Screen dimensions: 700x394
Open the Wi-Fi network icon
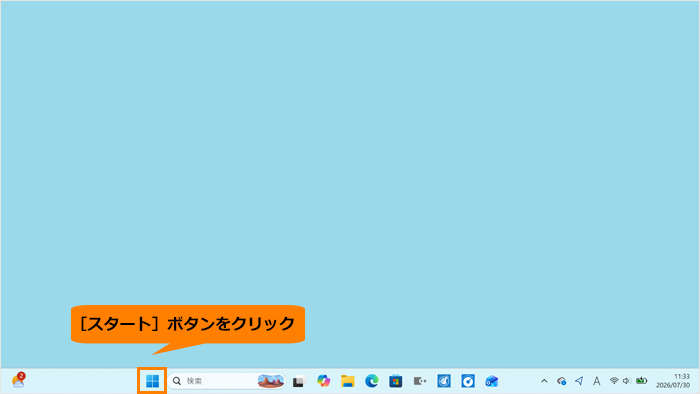click(614, 381)
